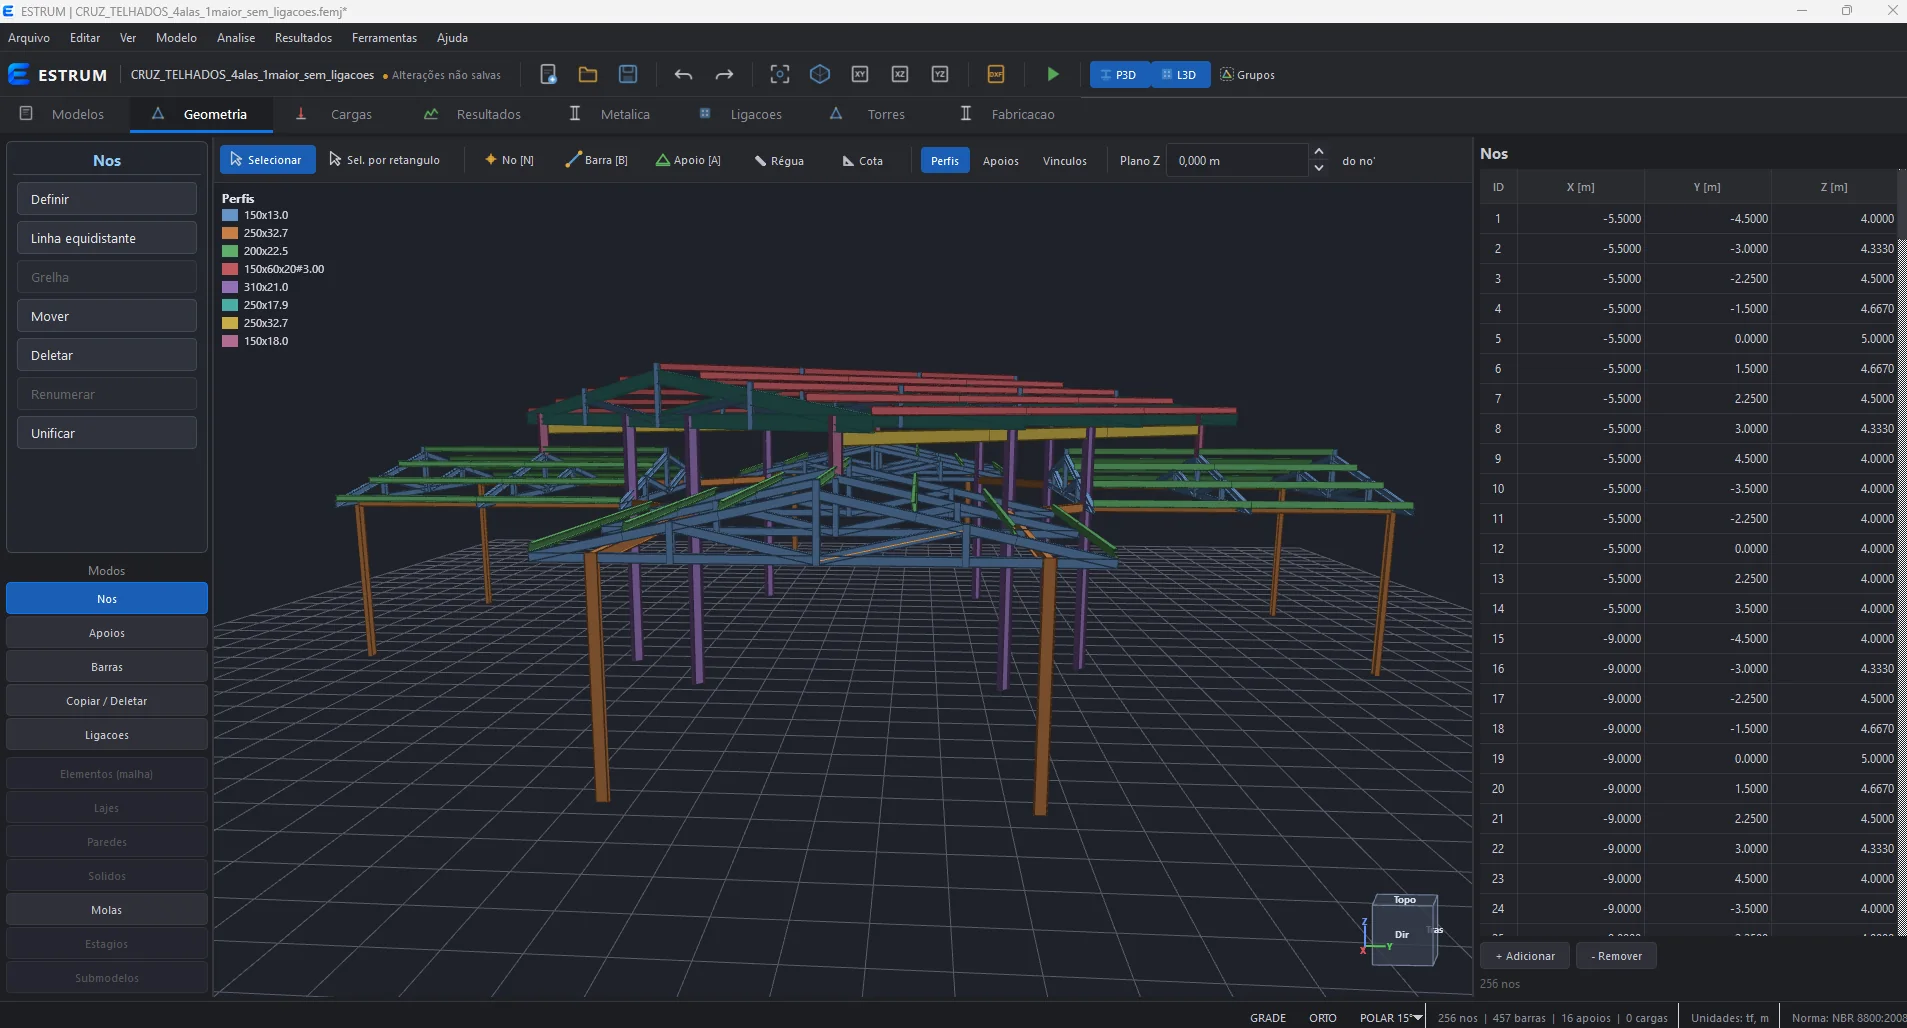1907x1028 pixels.
Task: Click the + Adicionar button
Action: pos(1525,956)
